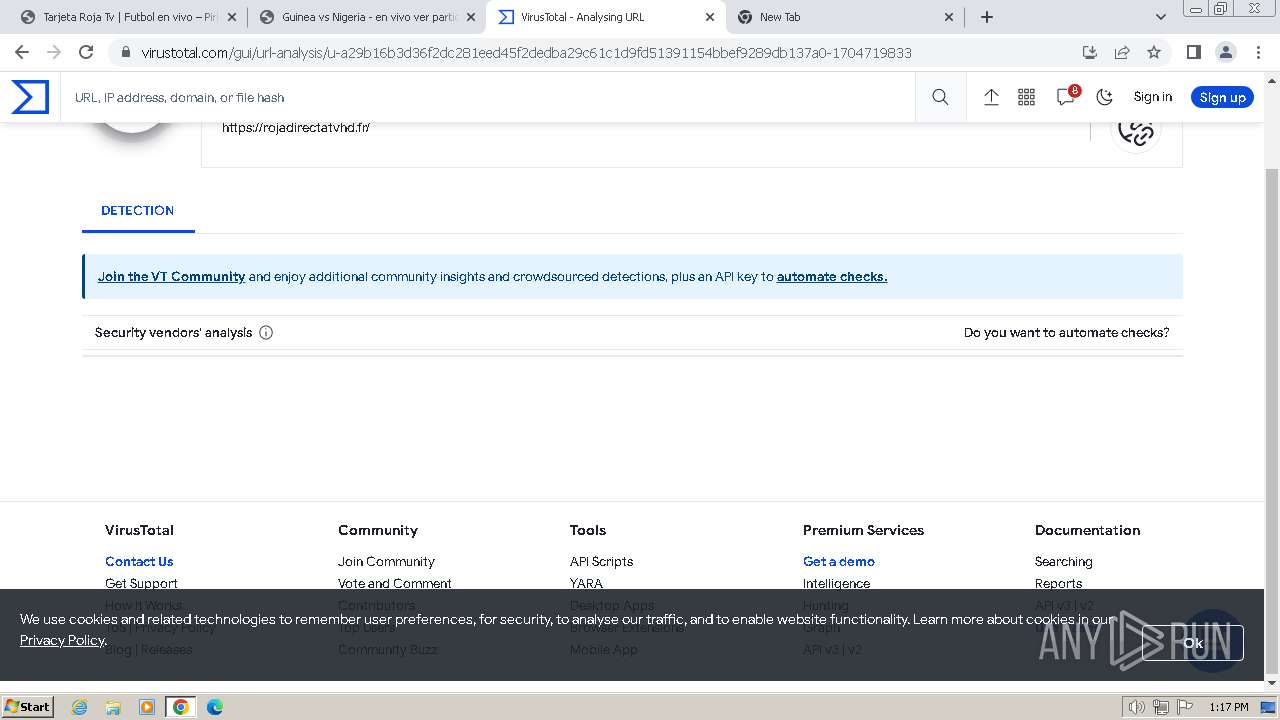Click the address bar URL
Viewport: 1280px width, 720px height.
(526, 53)
